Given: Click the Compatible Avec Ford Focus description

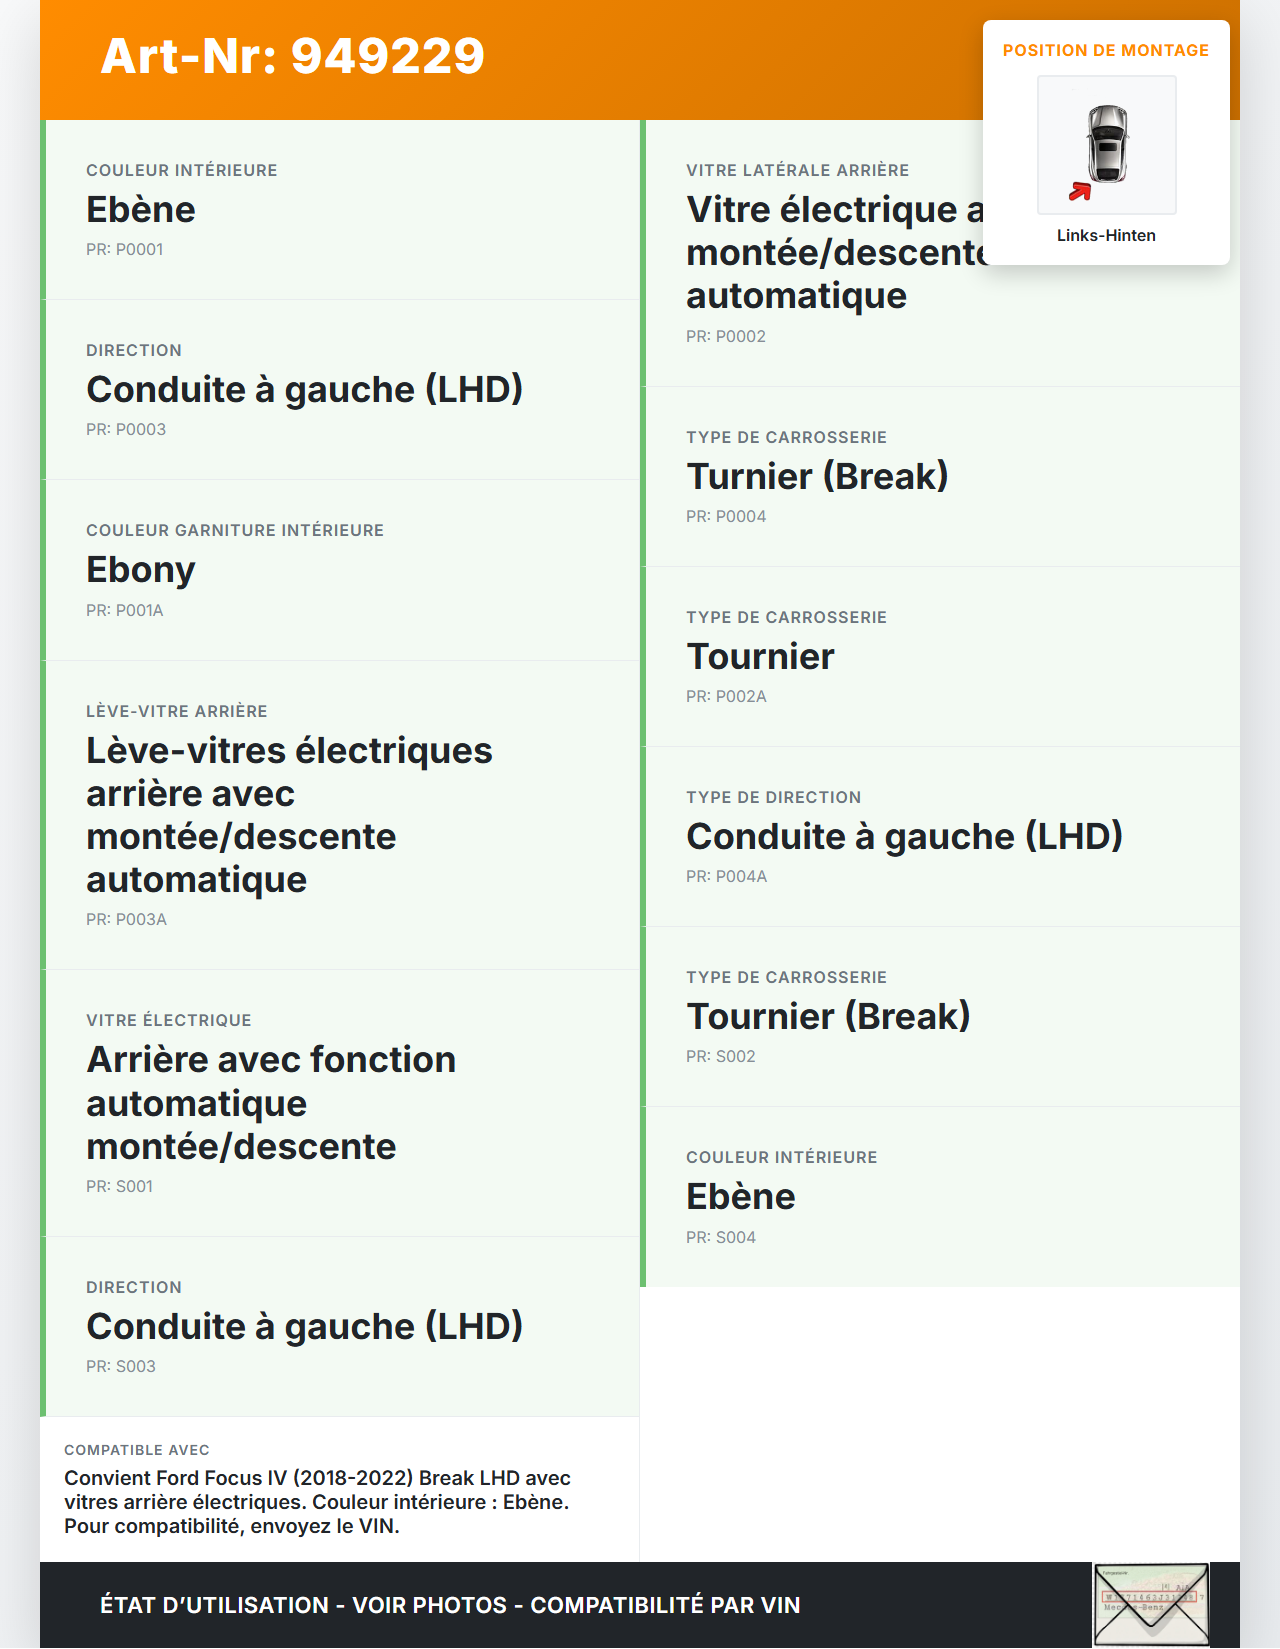Looking at the screenshot, I should [317, 1502].
